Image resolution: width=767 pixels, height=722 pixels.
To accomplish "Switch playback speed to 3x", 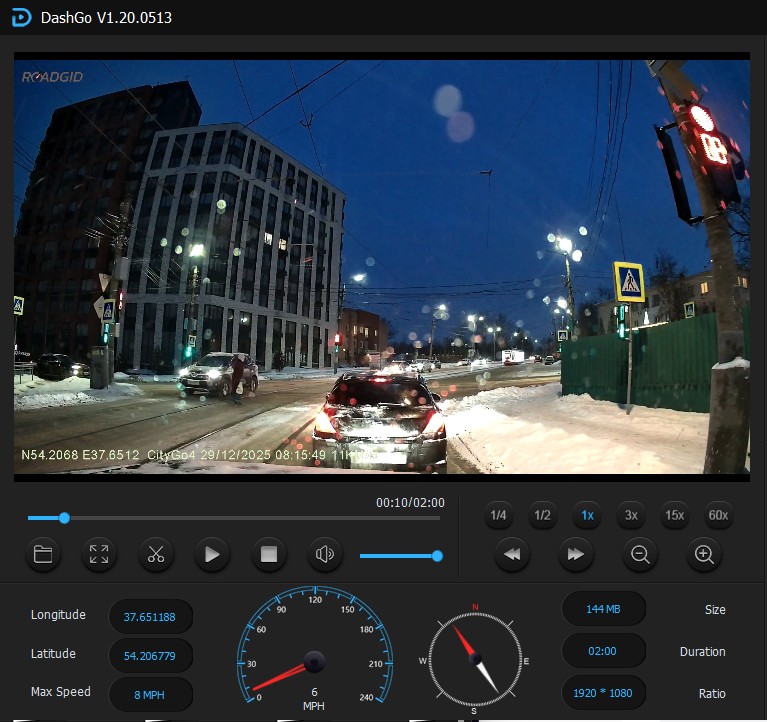I will (631, 516).
